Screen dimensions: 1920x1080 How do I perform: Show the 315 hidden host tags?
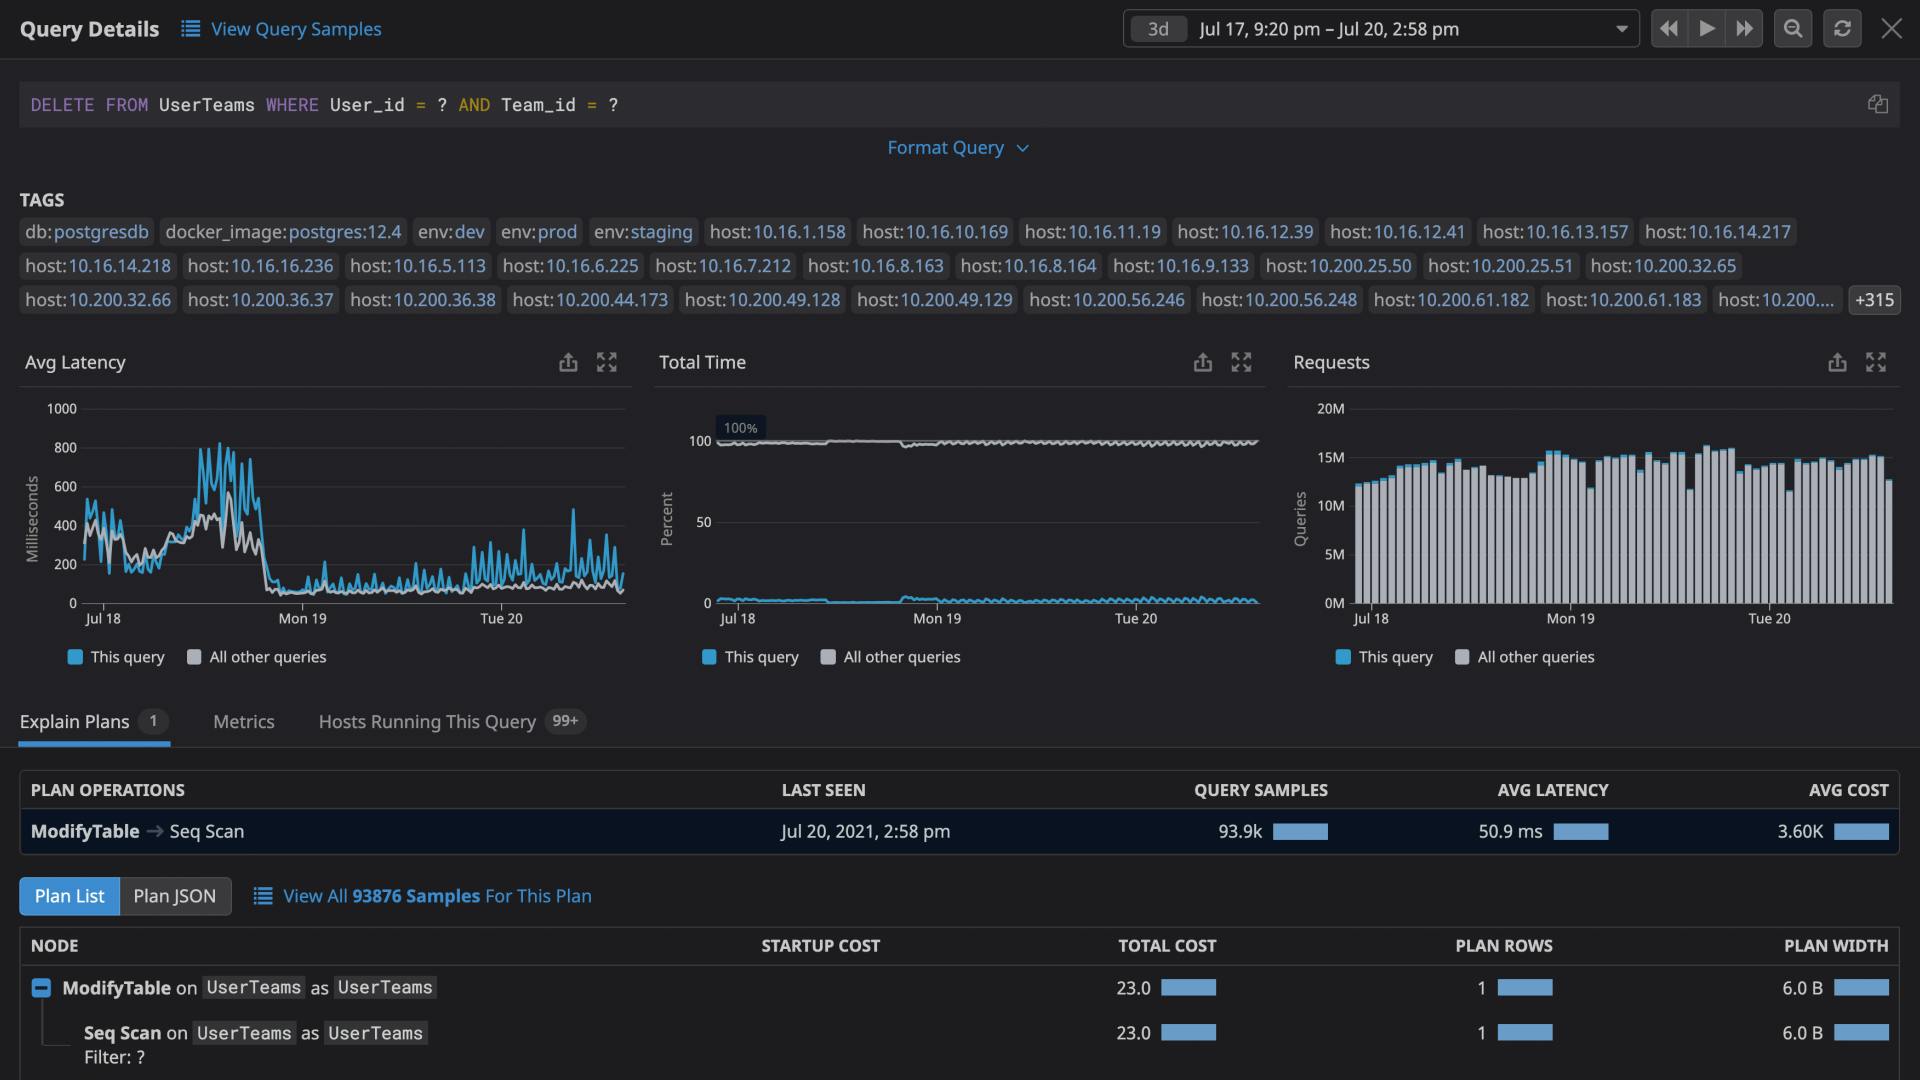(1873, 299)
